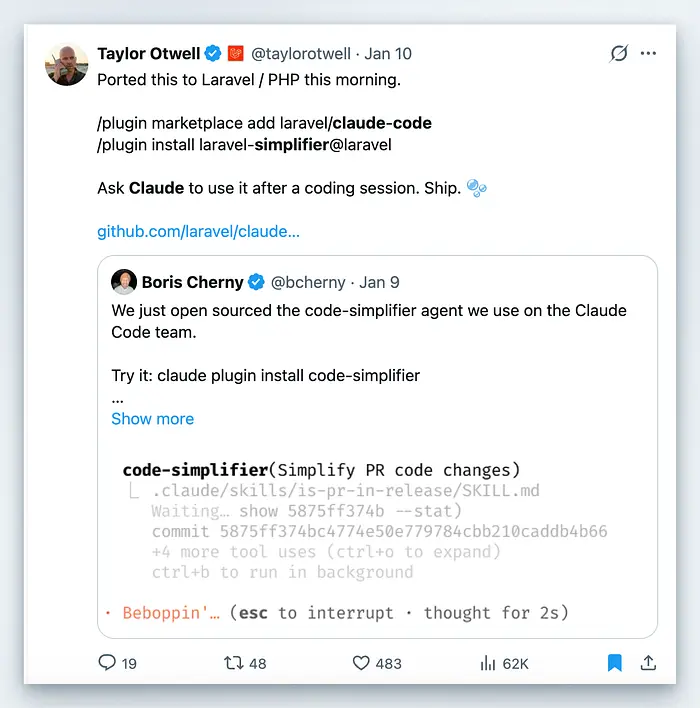Click the reply icon with 19 comments

(x=107, y=662)
